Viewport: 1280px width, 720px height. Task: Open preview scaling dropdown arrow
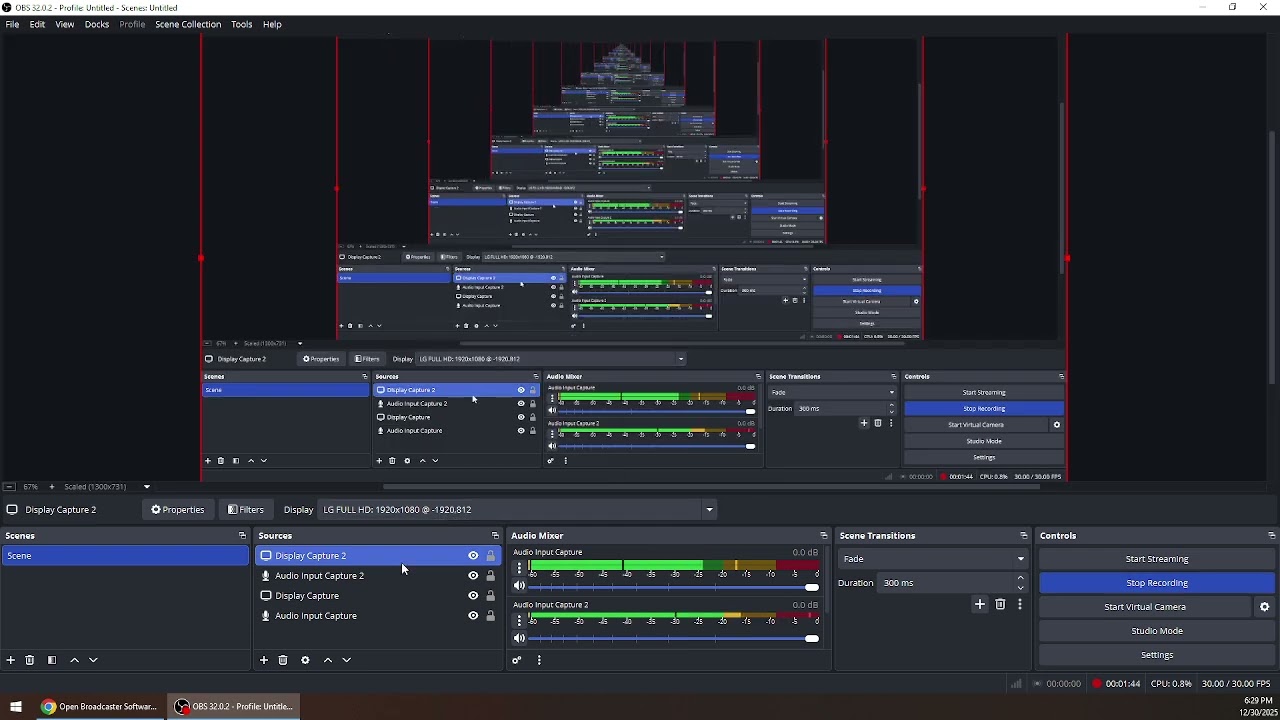pos(147,487)
